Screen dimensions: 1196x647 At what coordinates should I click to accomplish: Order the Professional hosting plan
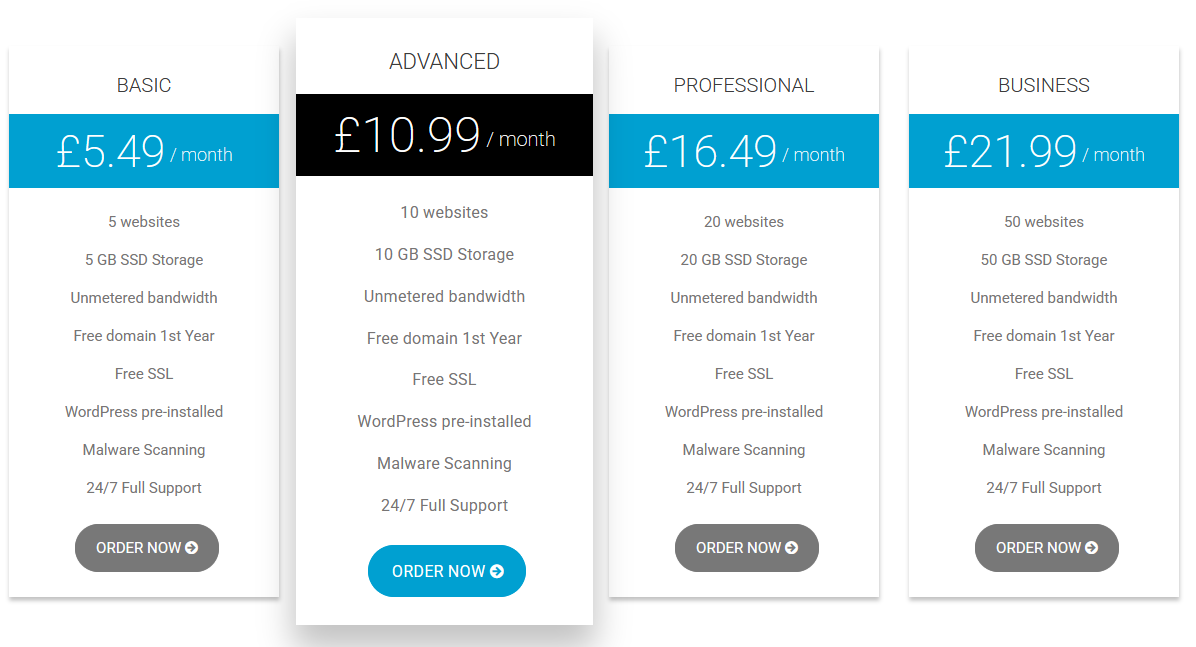[746, 548]
